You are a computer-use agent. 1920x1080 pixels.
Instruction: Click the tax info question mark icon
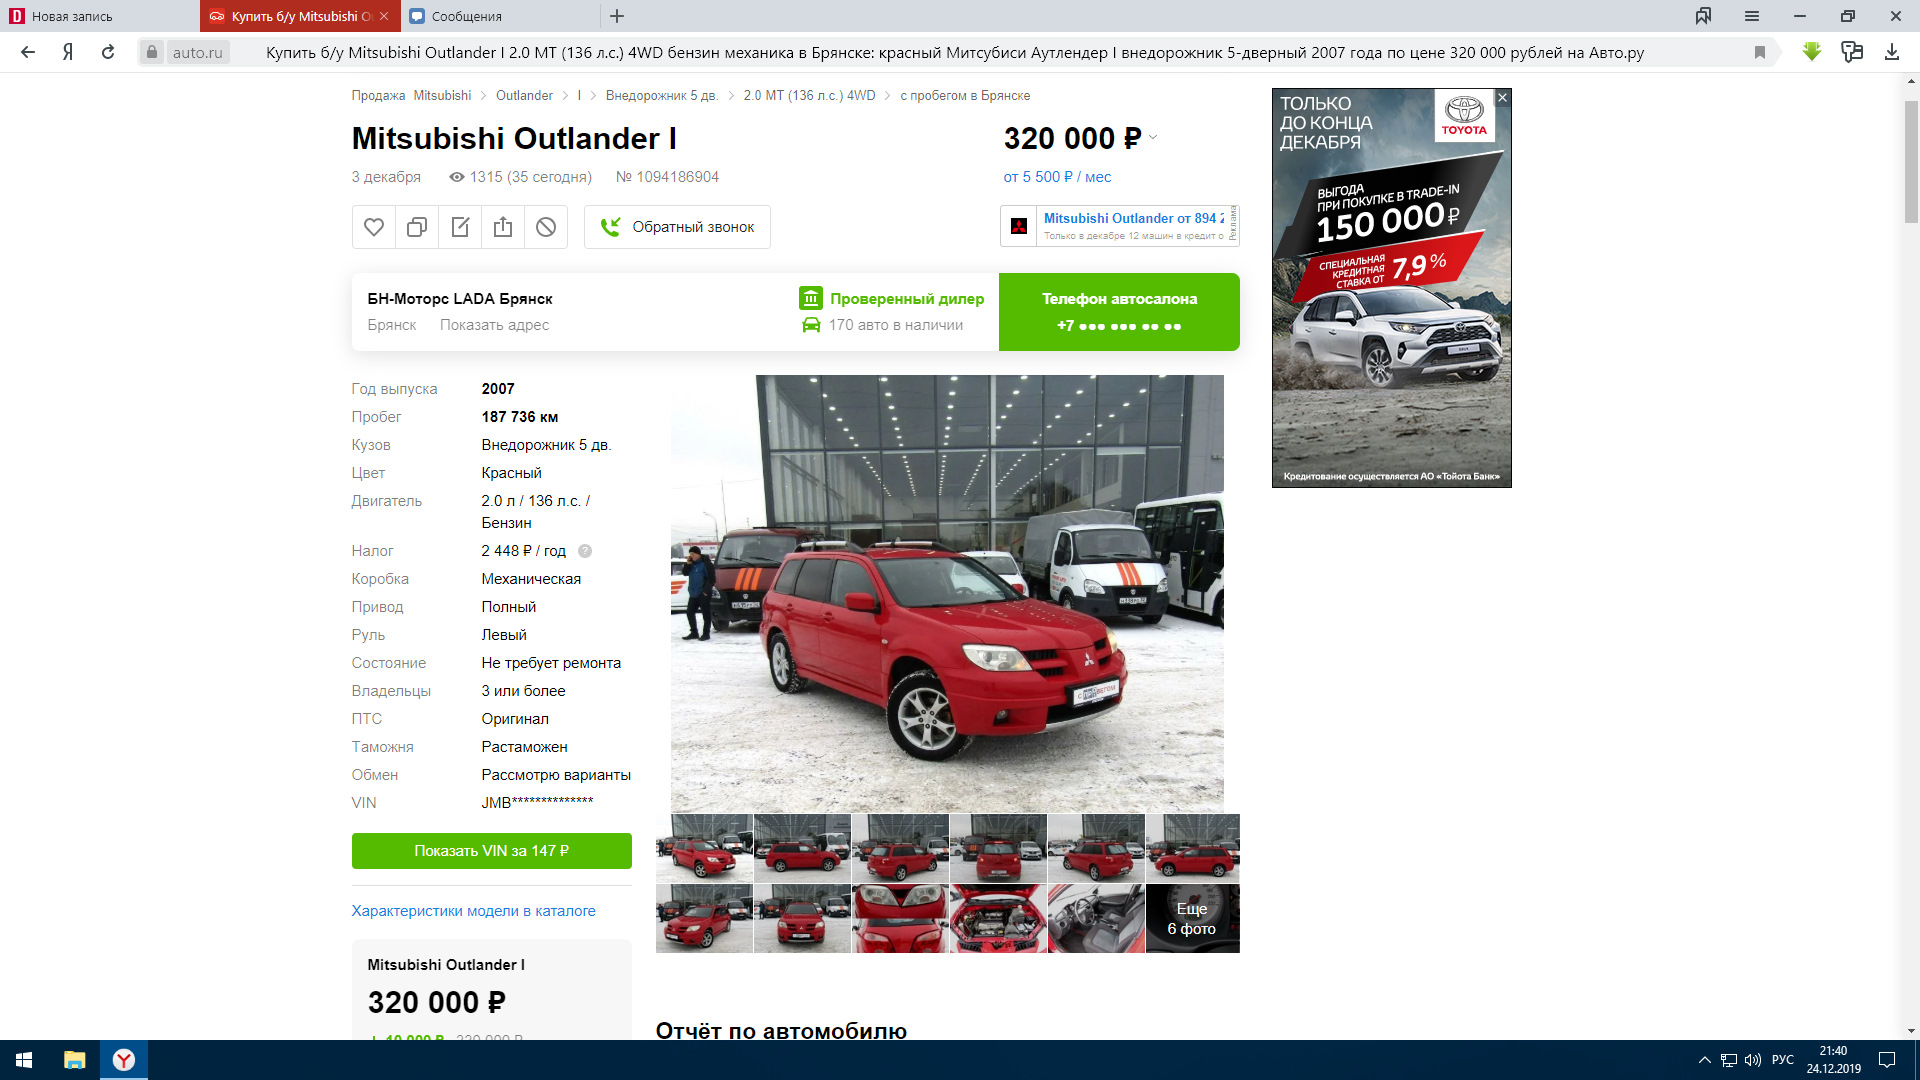pyautogui.click(x=585, y=551)
